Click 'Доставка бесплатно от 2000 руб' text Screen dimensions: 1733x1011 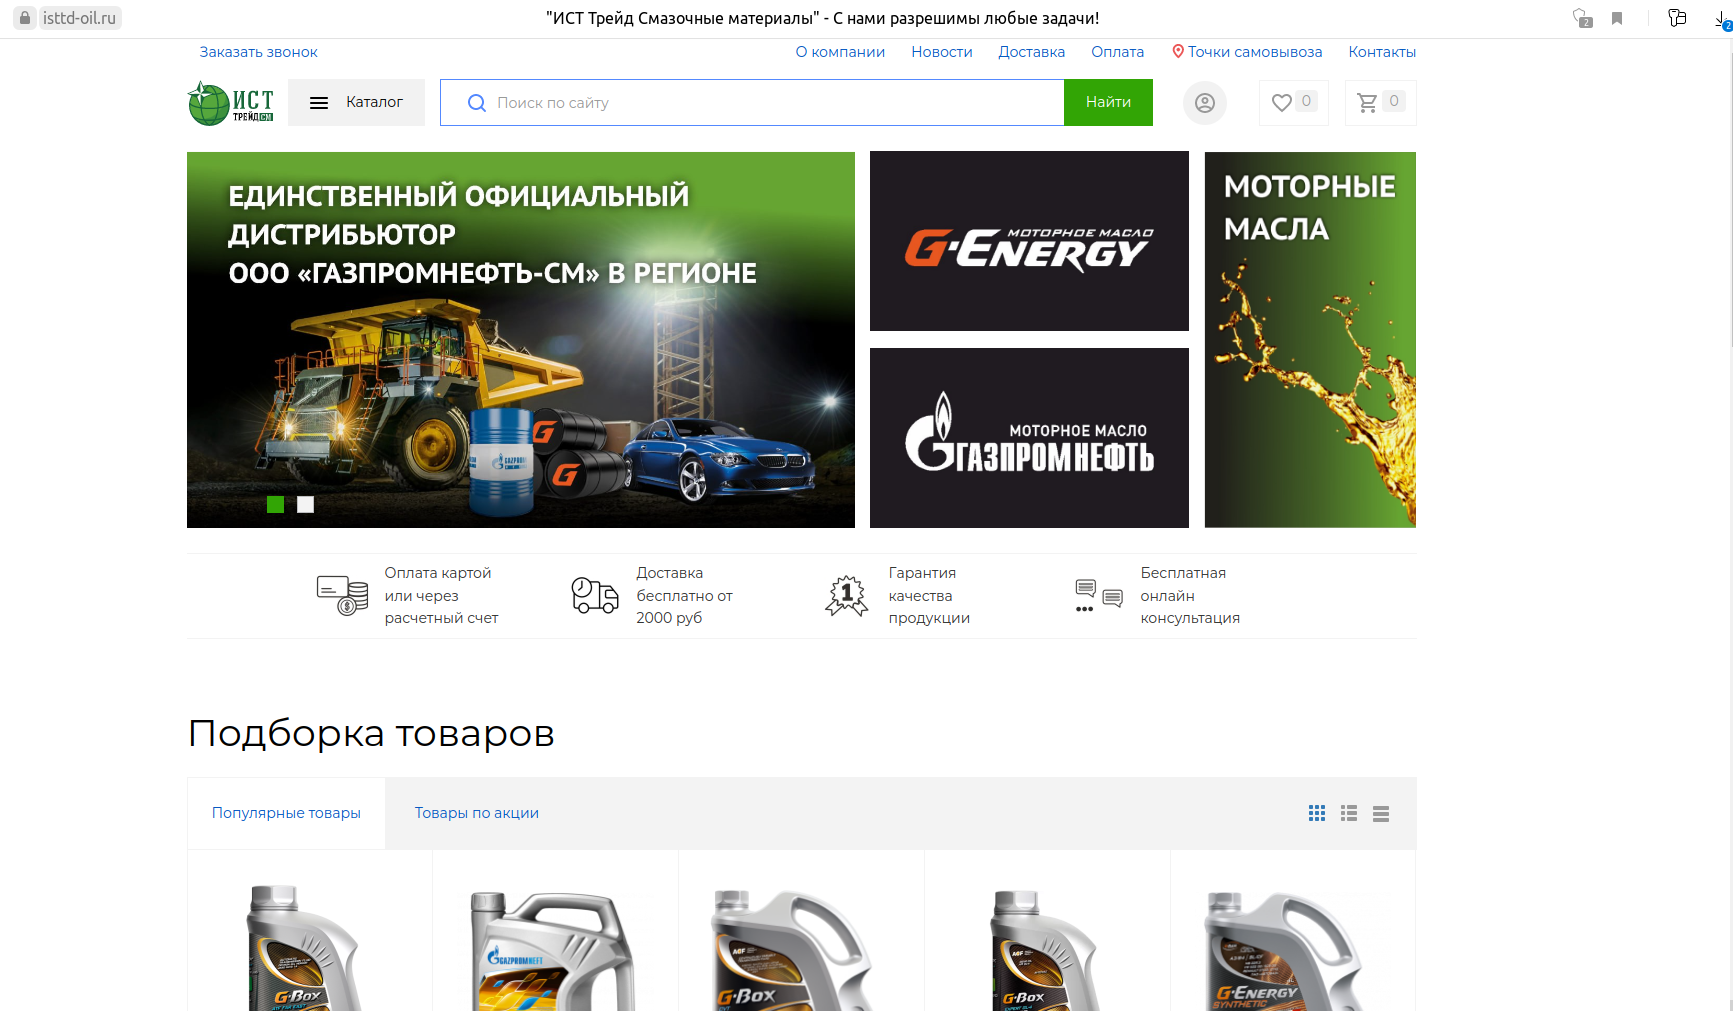tap(684, 595)
